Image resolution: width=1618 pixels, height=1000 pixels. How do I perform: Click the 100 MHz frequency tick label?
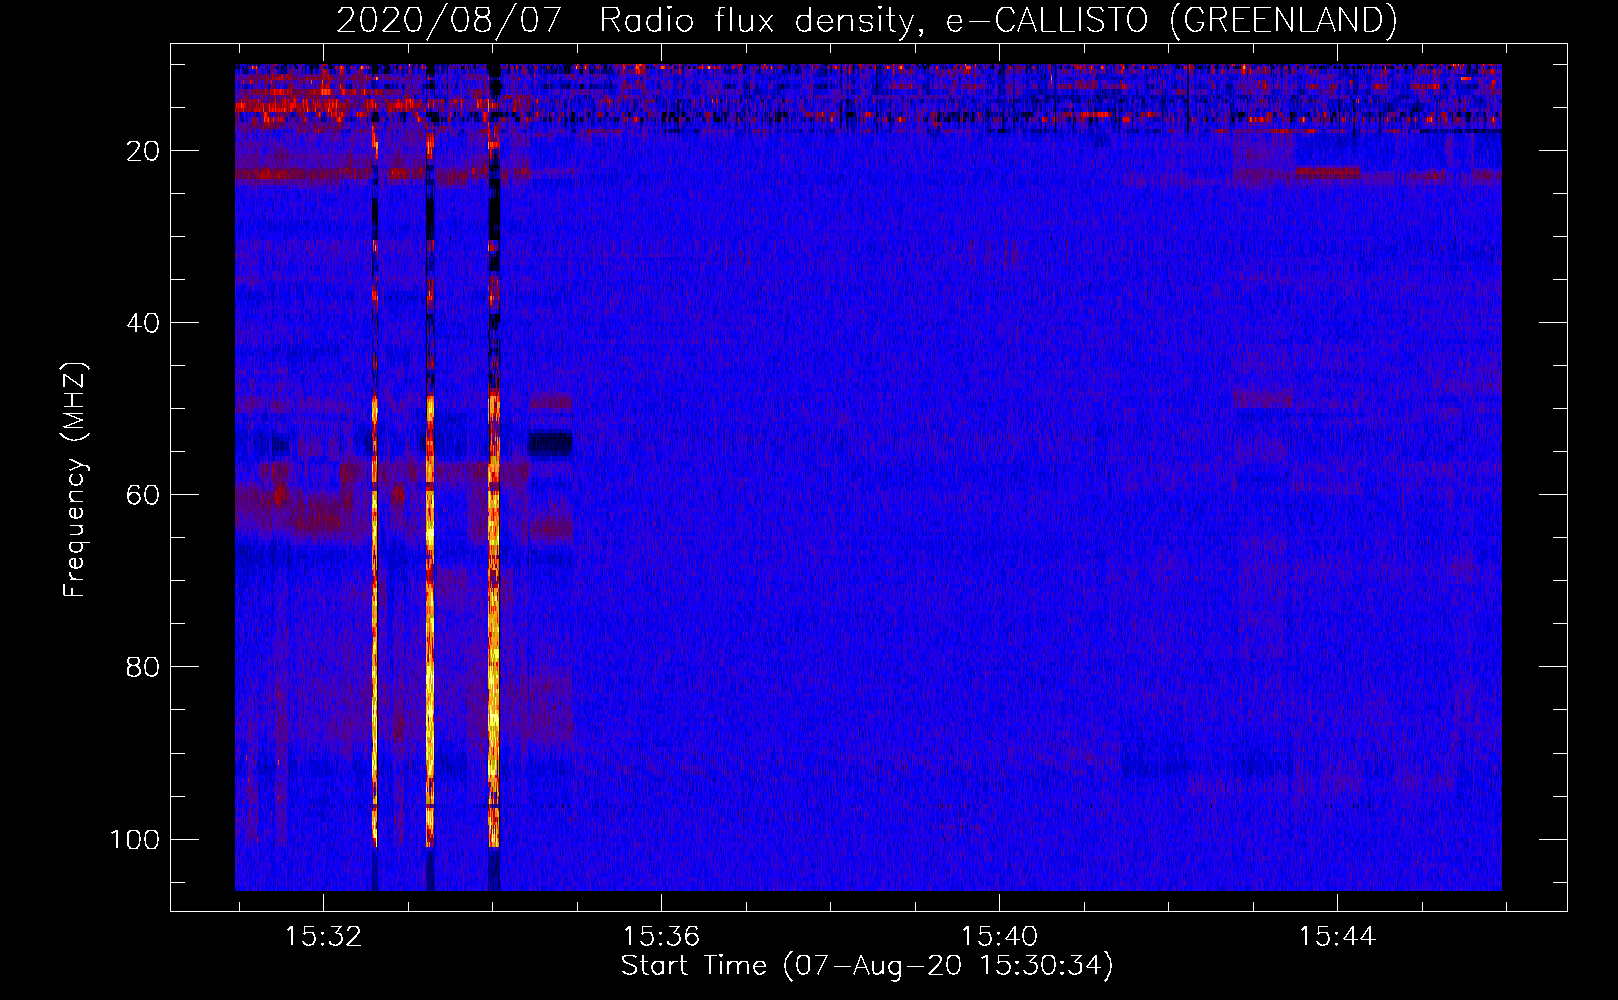click(135, 839)
